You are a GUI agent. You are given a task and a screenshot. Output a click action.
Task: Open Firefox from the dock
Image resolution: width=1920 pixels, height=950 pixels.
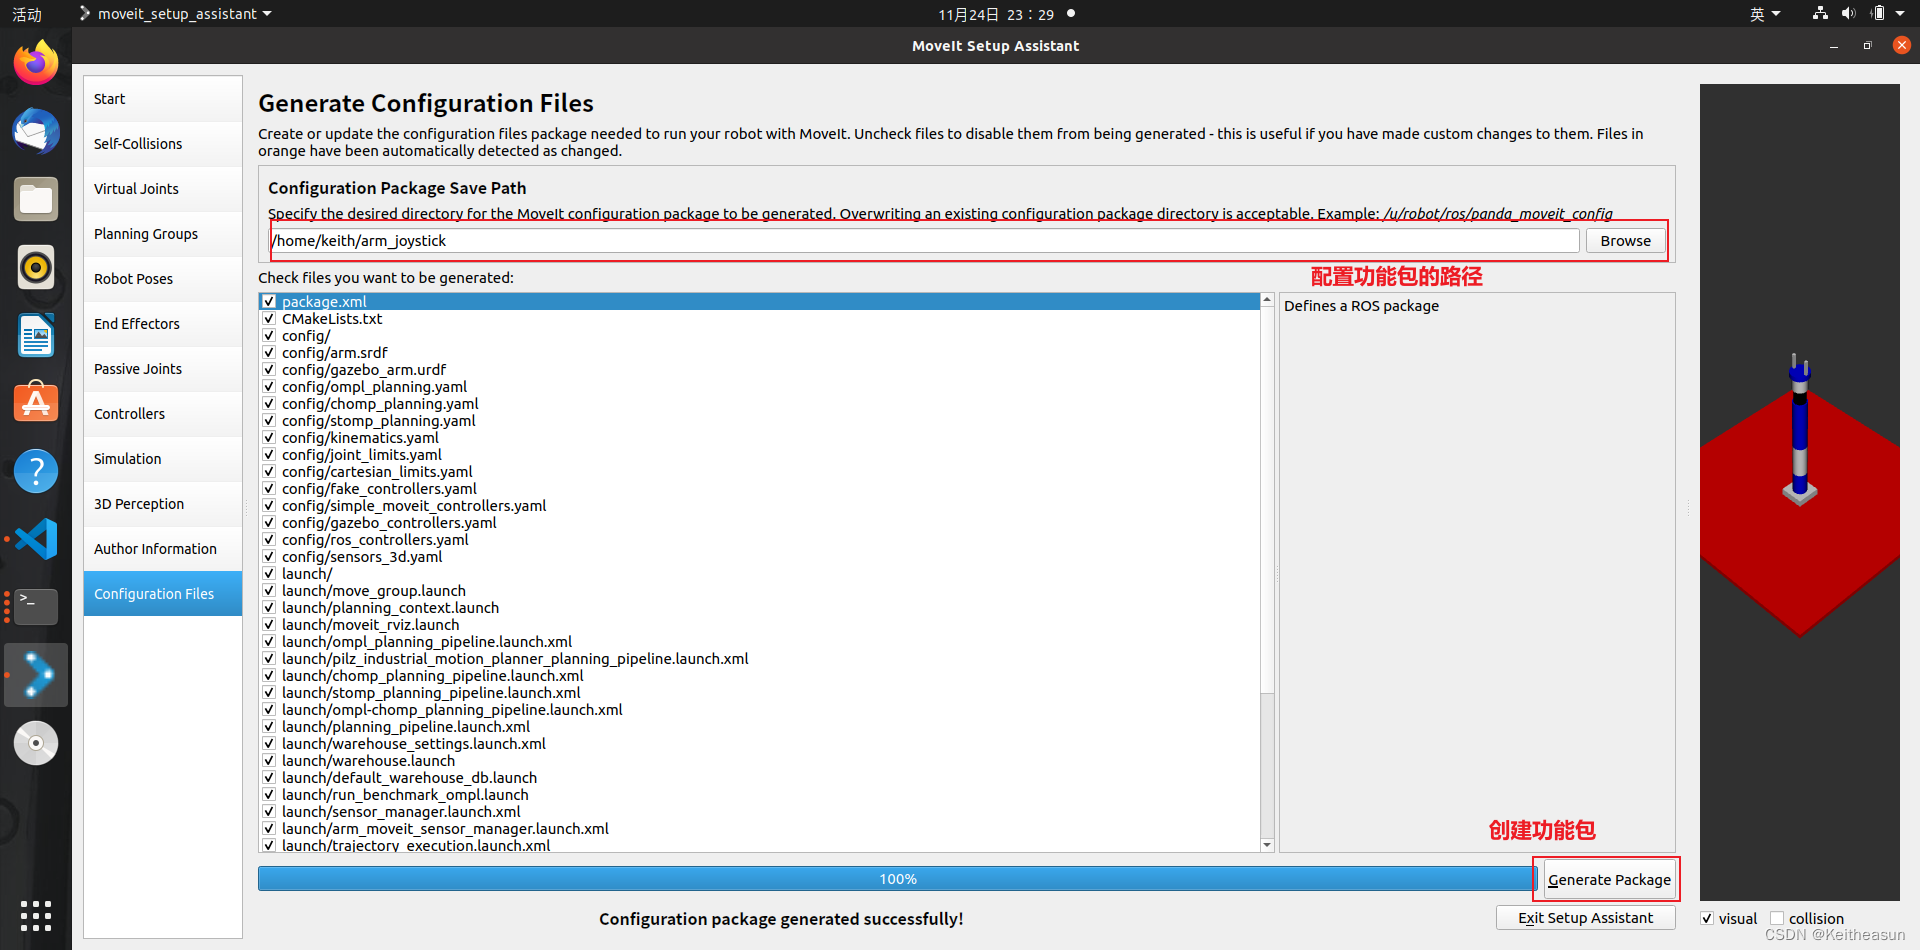(x=36, y=63)
